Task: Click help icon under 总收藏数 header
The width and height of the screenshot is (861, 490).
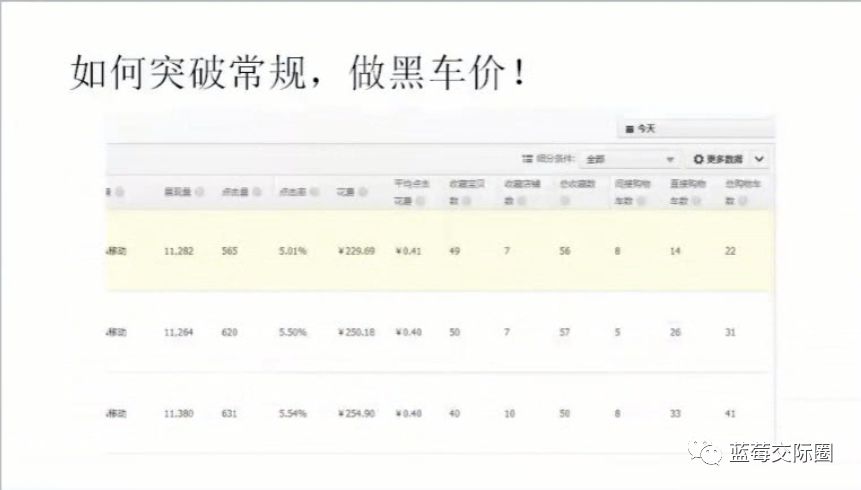Action: tap(566, 201)
